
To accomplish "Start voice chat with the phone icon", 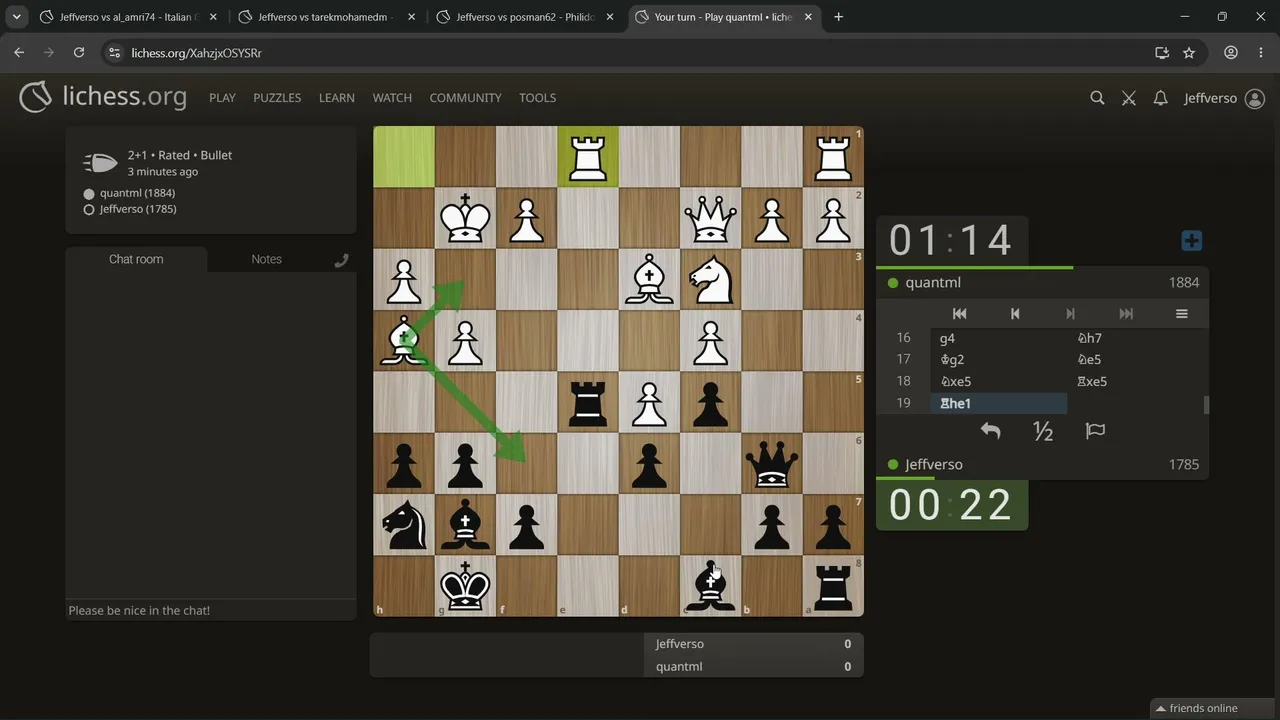I will click(341, 260).
